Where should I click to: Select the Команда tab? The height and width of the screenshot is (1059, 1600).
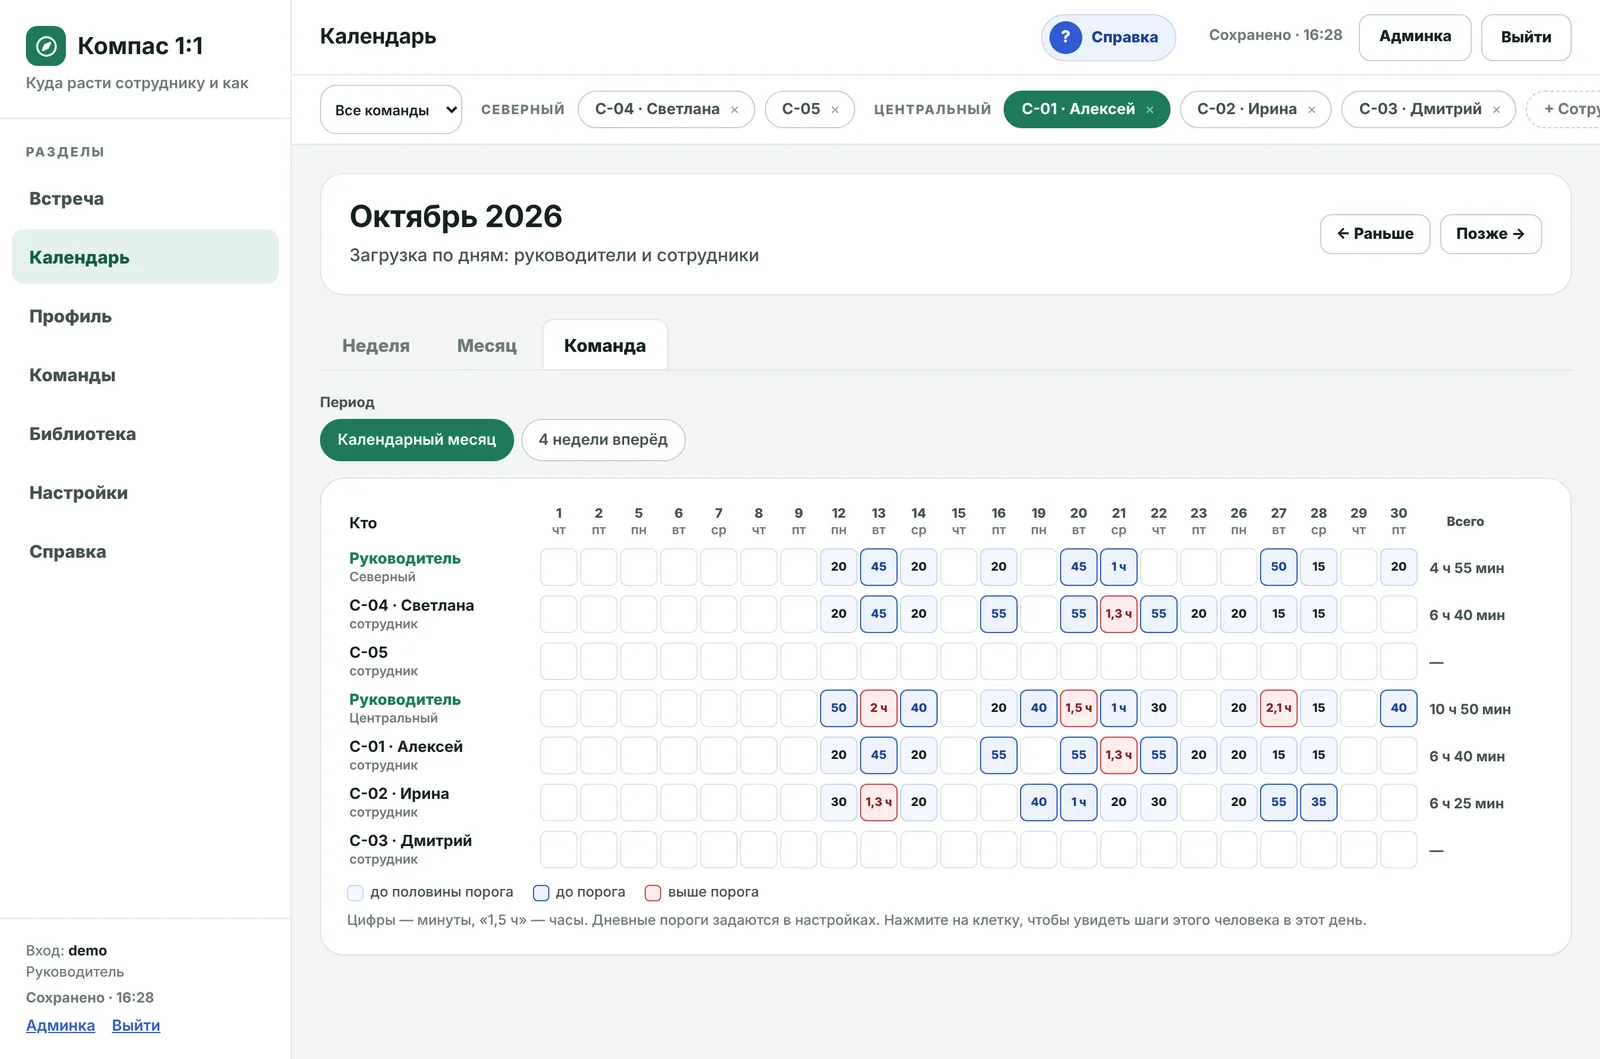click(605, 346)
